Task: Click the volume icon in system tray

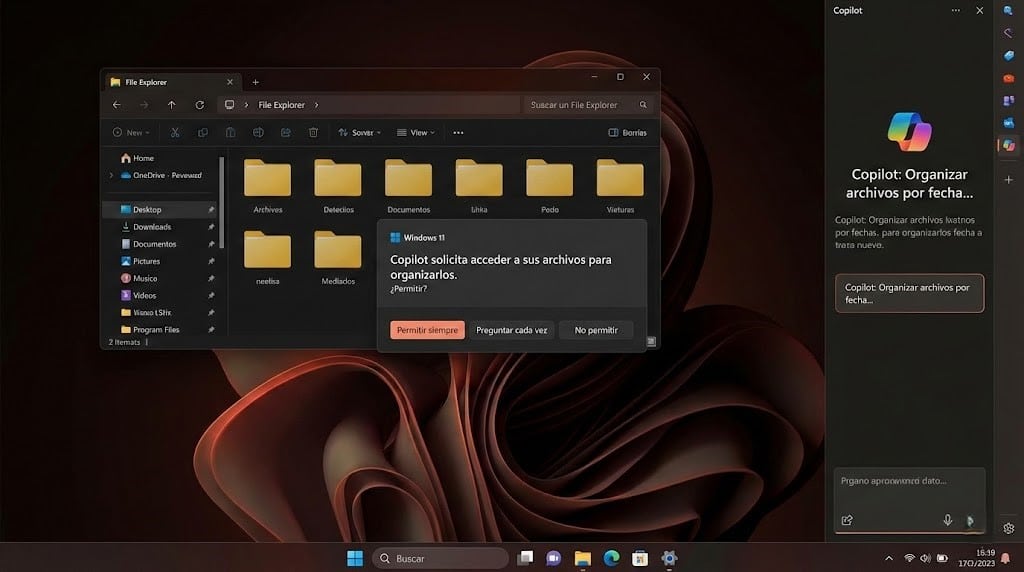Action: coord(925,558)
